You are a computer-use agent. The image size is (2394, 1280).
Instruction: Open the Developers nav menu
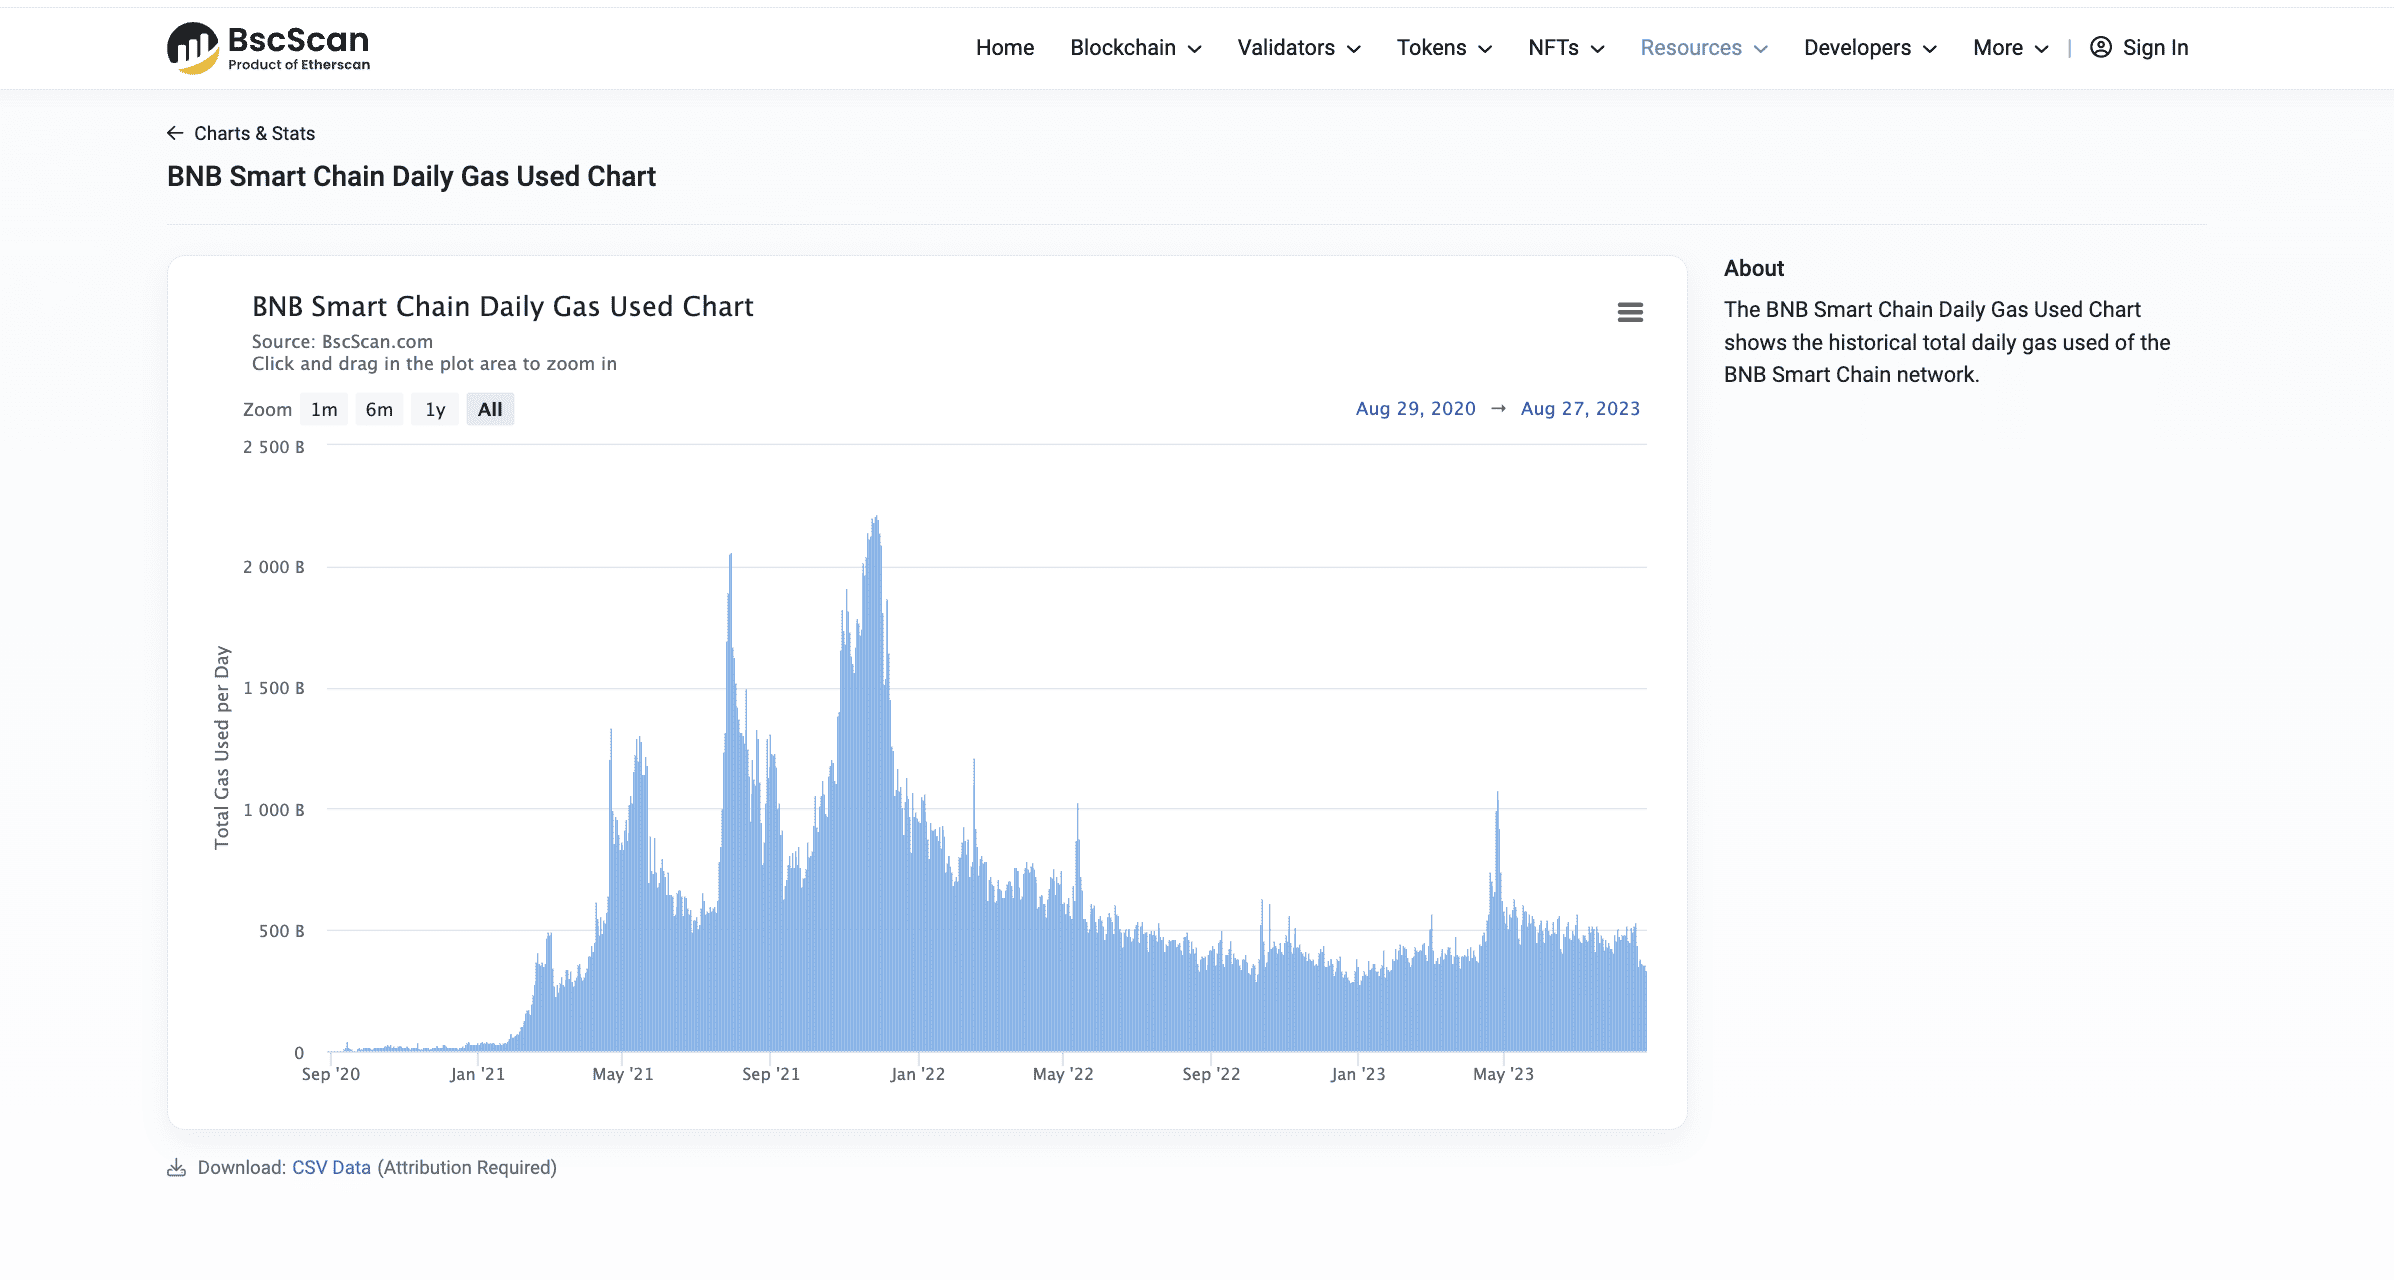(x=1870, y=47)
